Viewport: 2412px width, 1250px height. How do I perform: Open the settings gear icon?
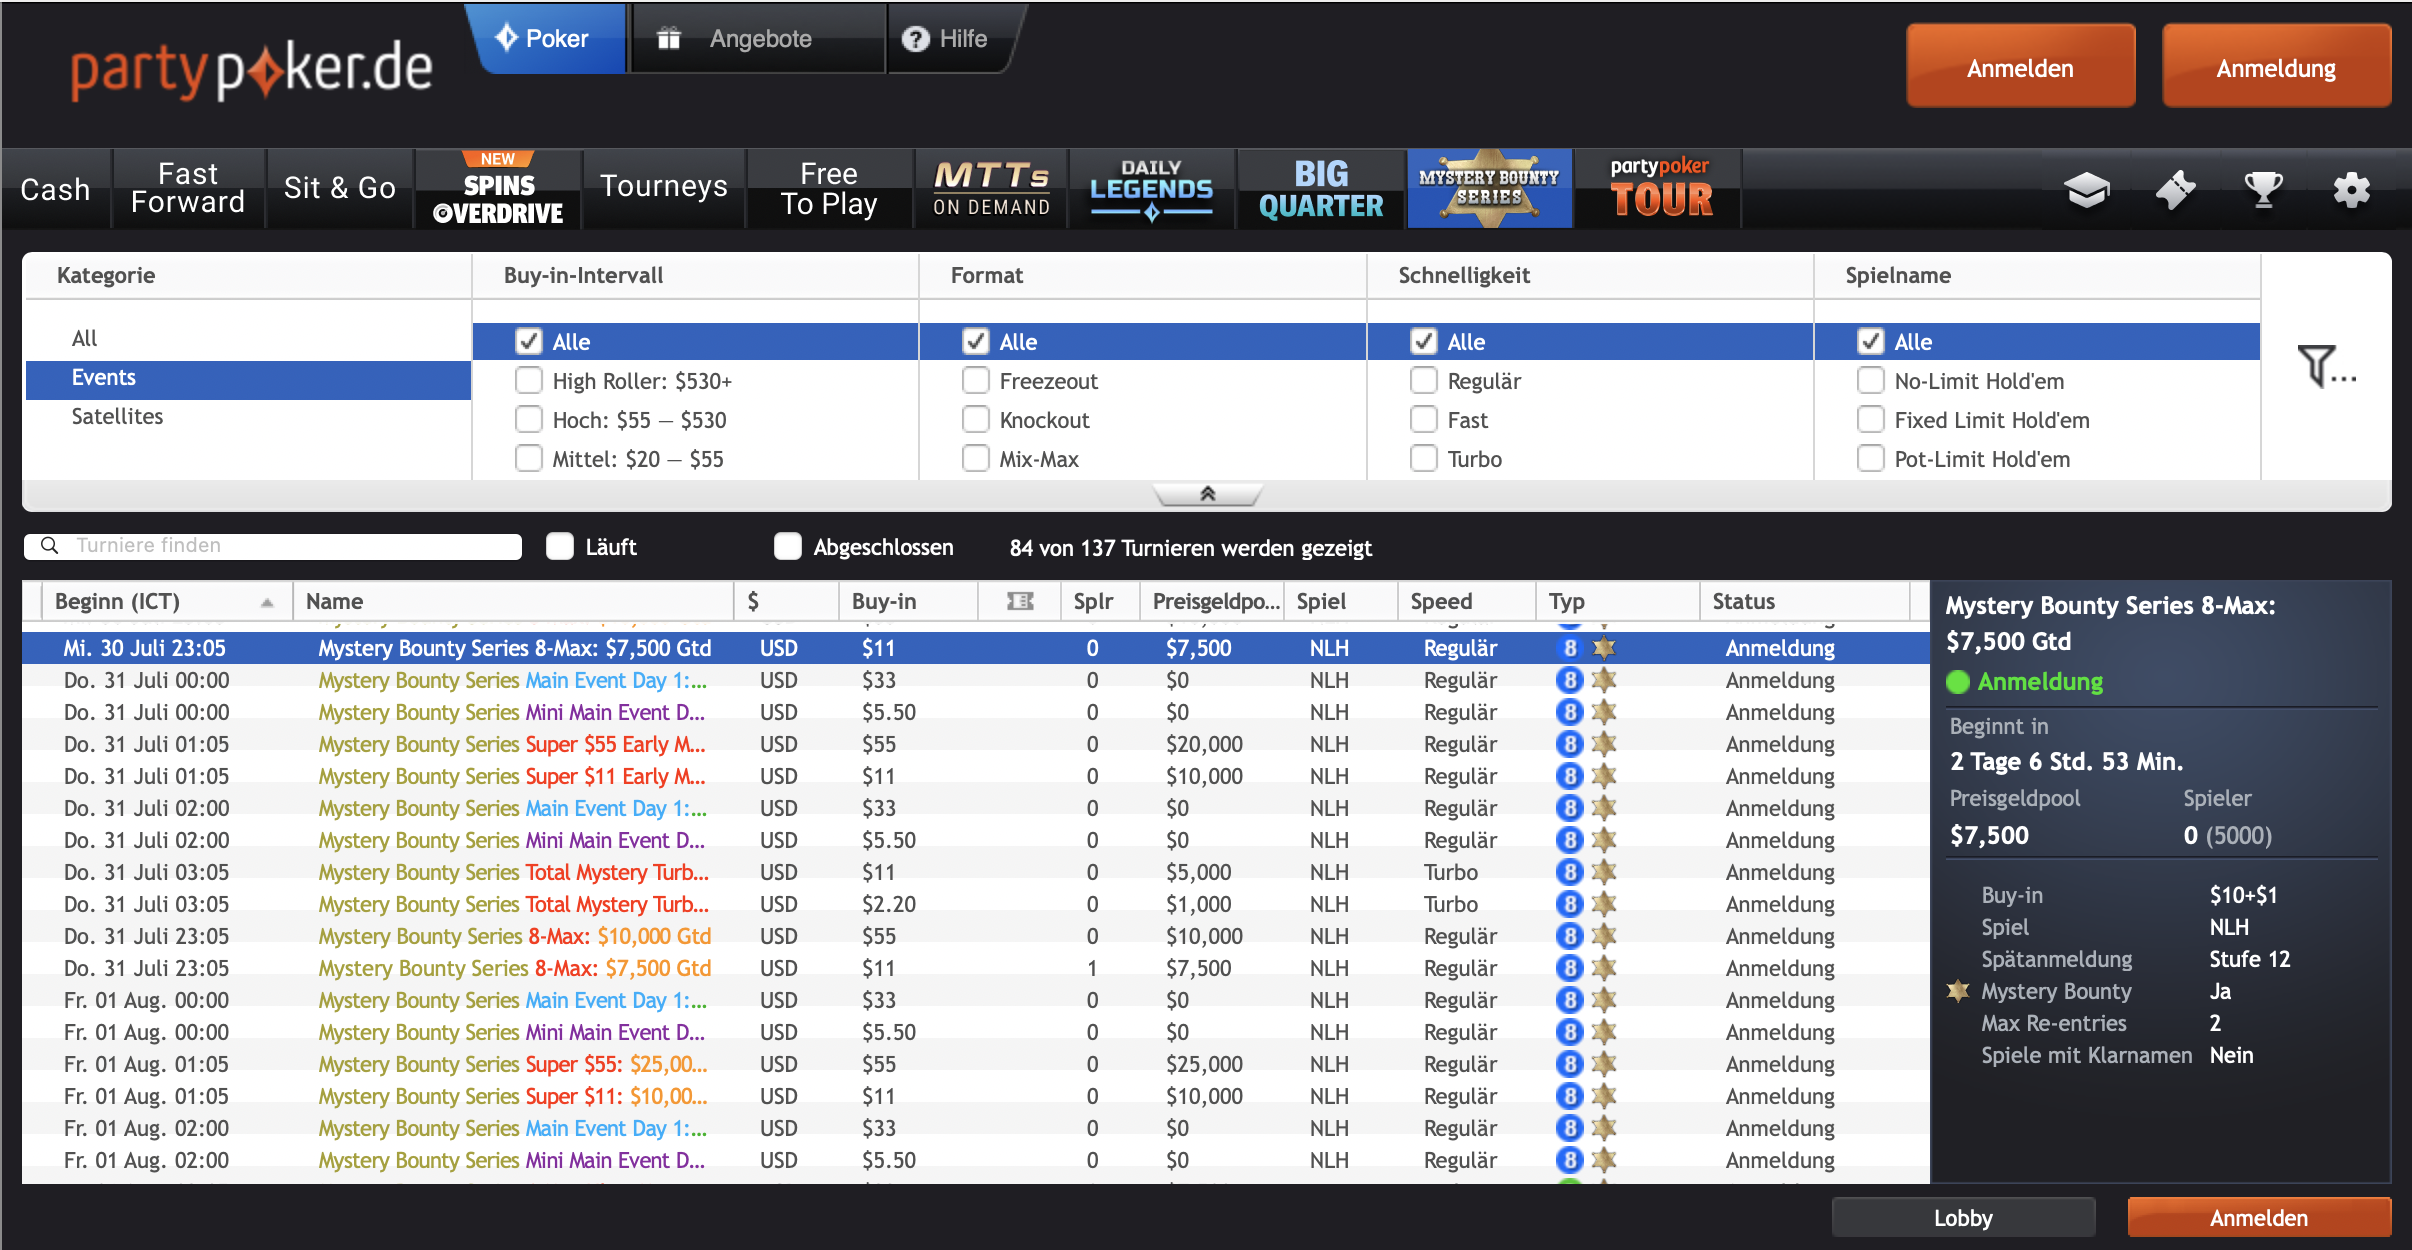2351,189
